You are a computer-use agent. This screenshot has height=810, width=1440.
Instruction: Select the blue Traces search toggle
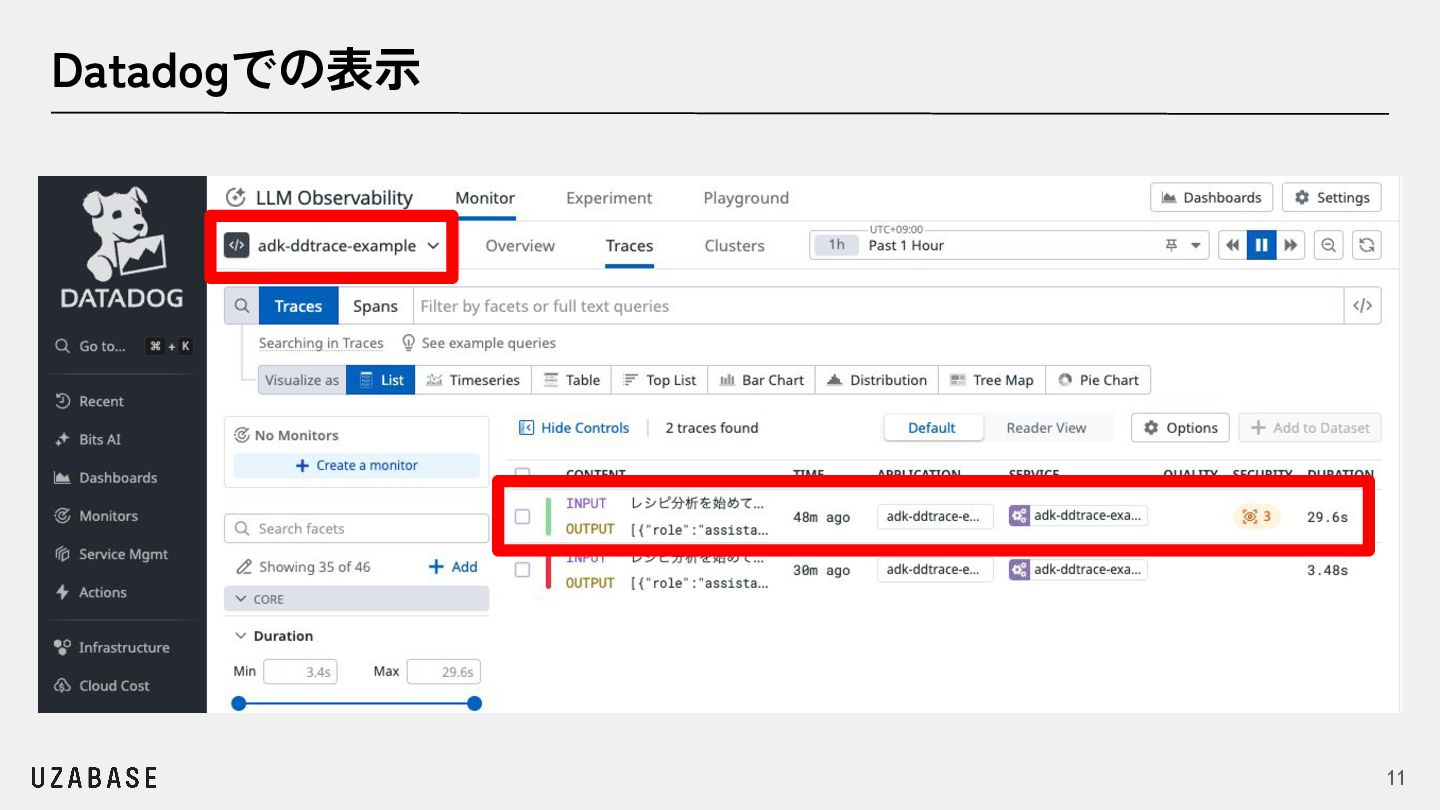click(x=299, y=306)
